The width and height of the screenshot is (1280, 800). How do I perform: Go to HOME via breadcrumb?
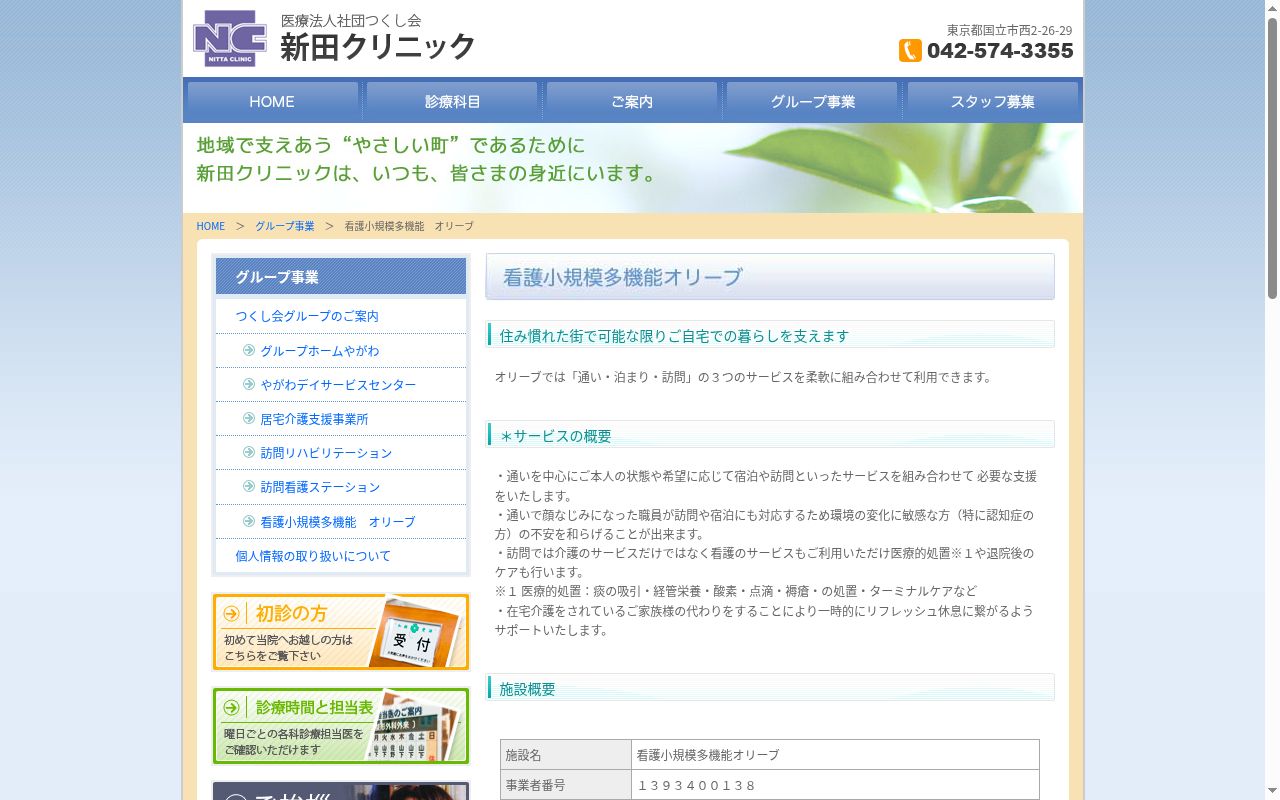click(211, 226)
